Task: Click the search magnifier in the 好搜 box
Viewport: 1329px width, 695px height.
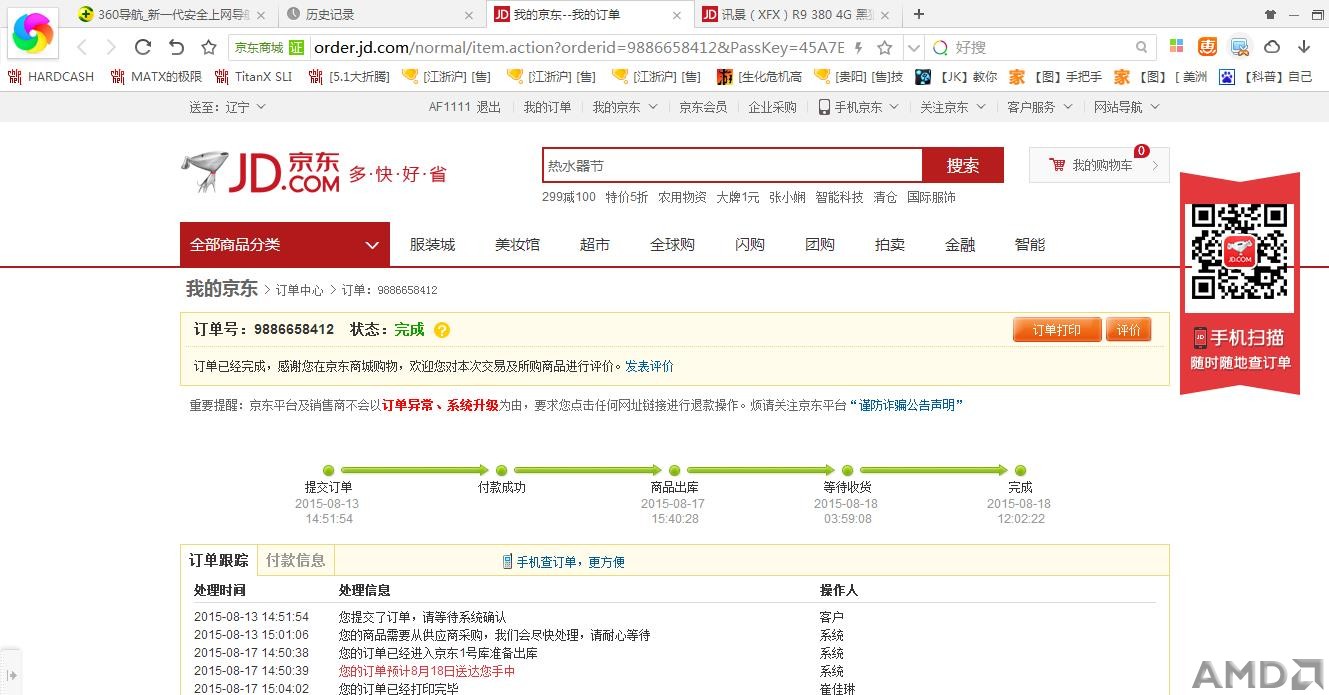Action: [1142, 47]
